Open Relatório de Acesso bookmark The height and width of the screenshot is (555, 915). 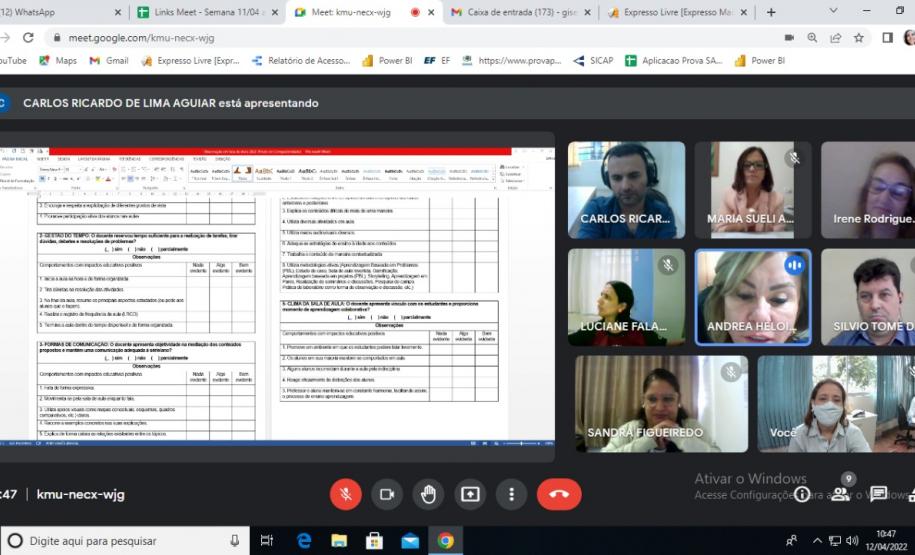pyautogui.click(x=302, y=60)
